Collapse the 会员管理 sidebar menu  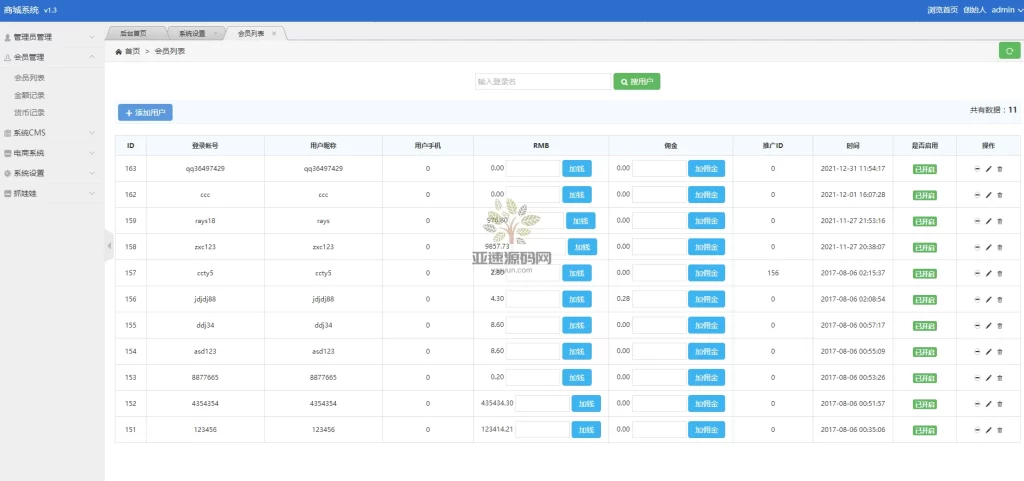tap(52, 57)
